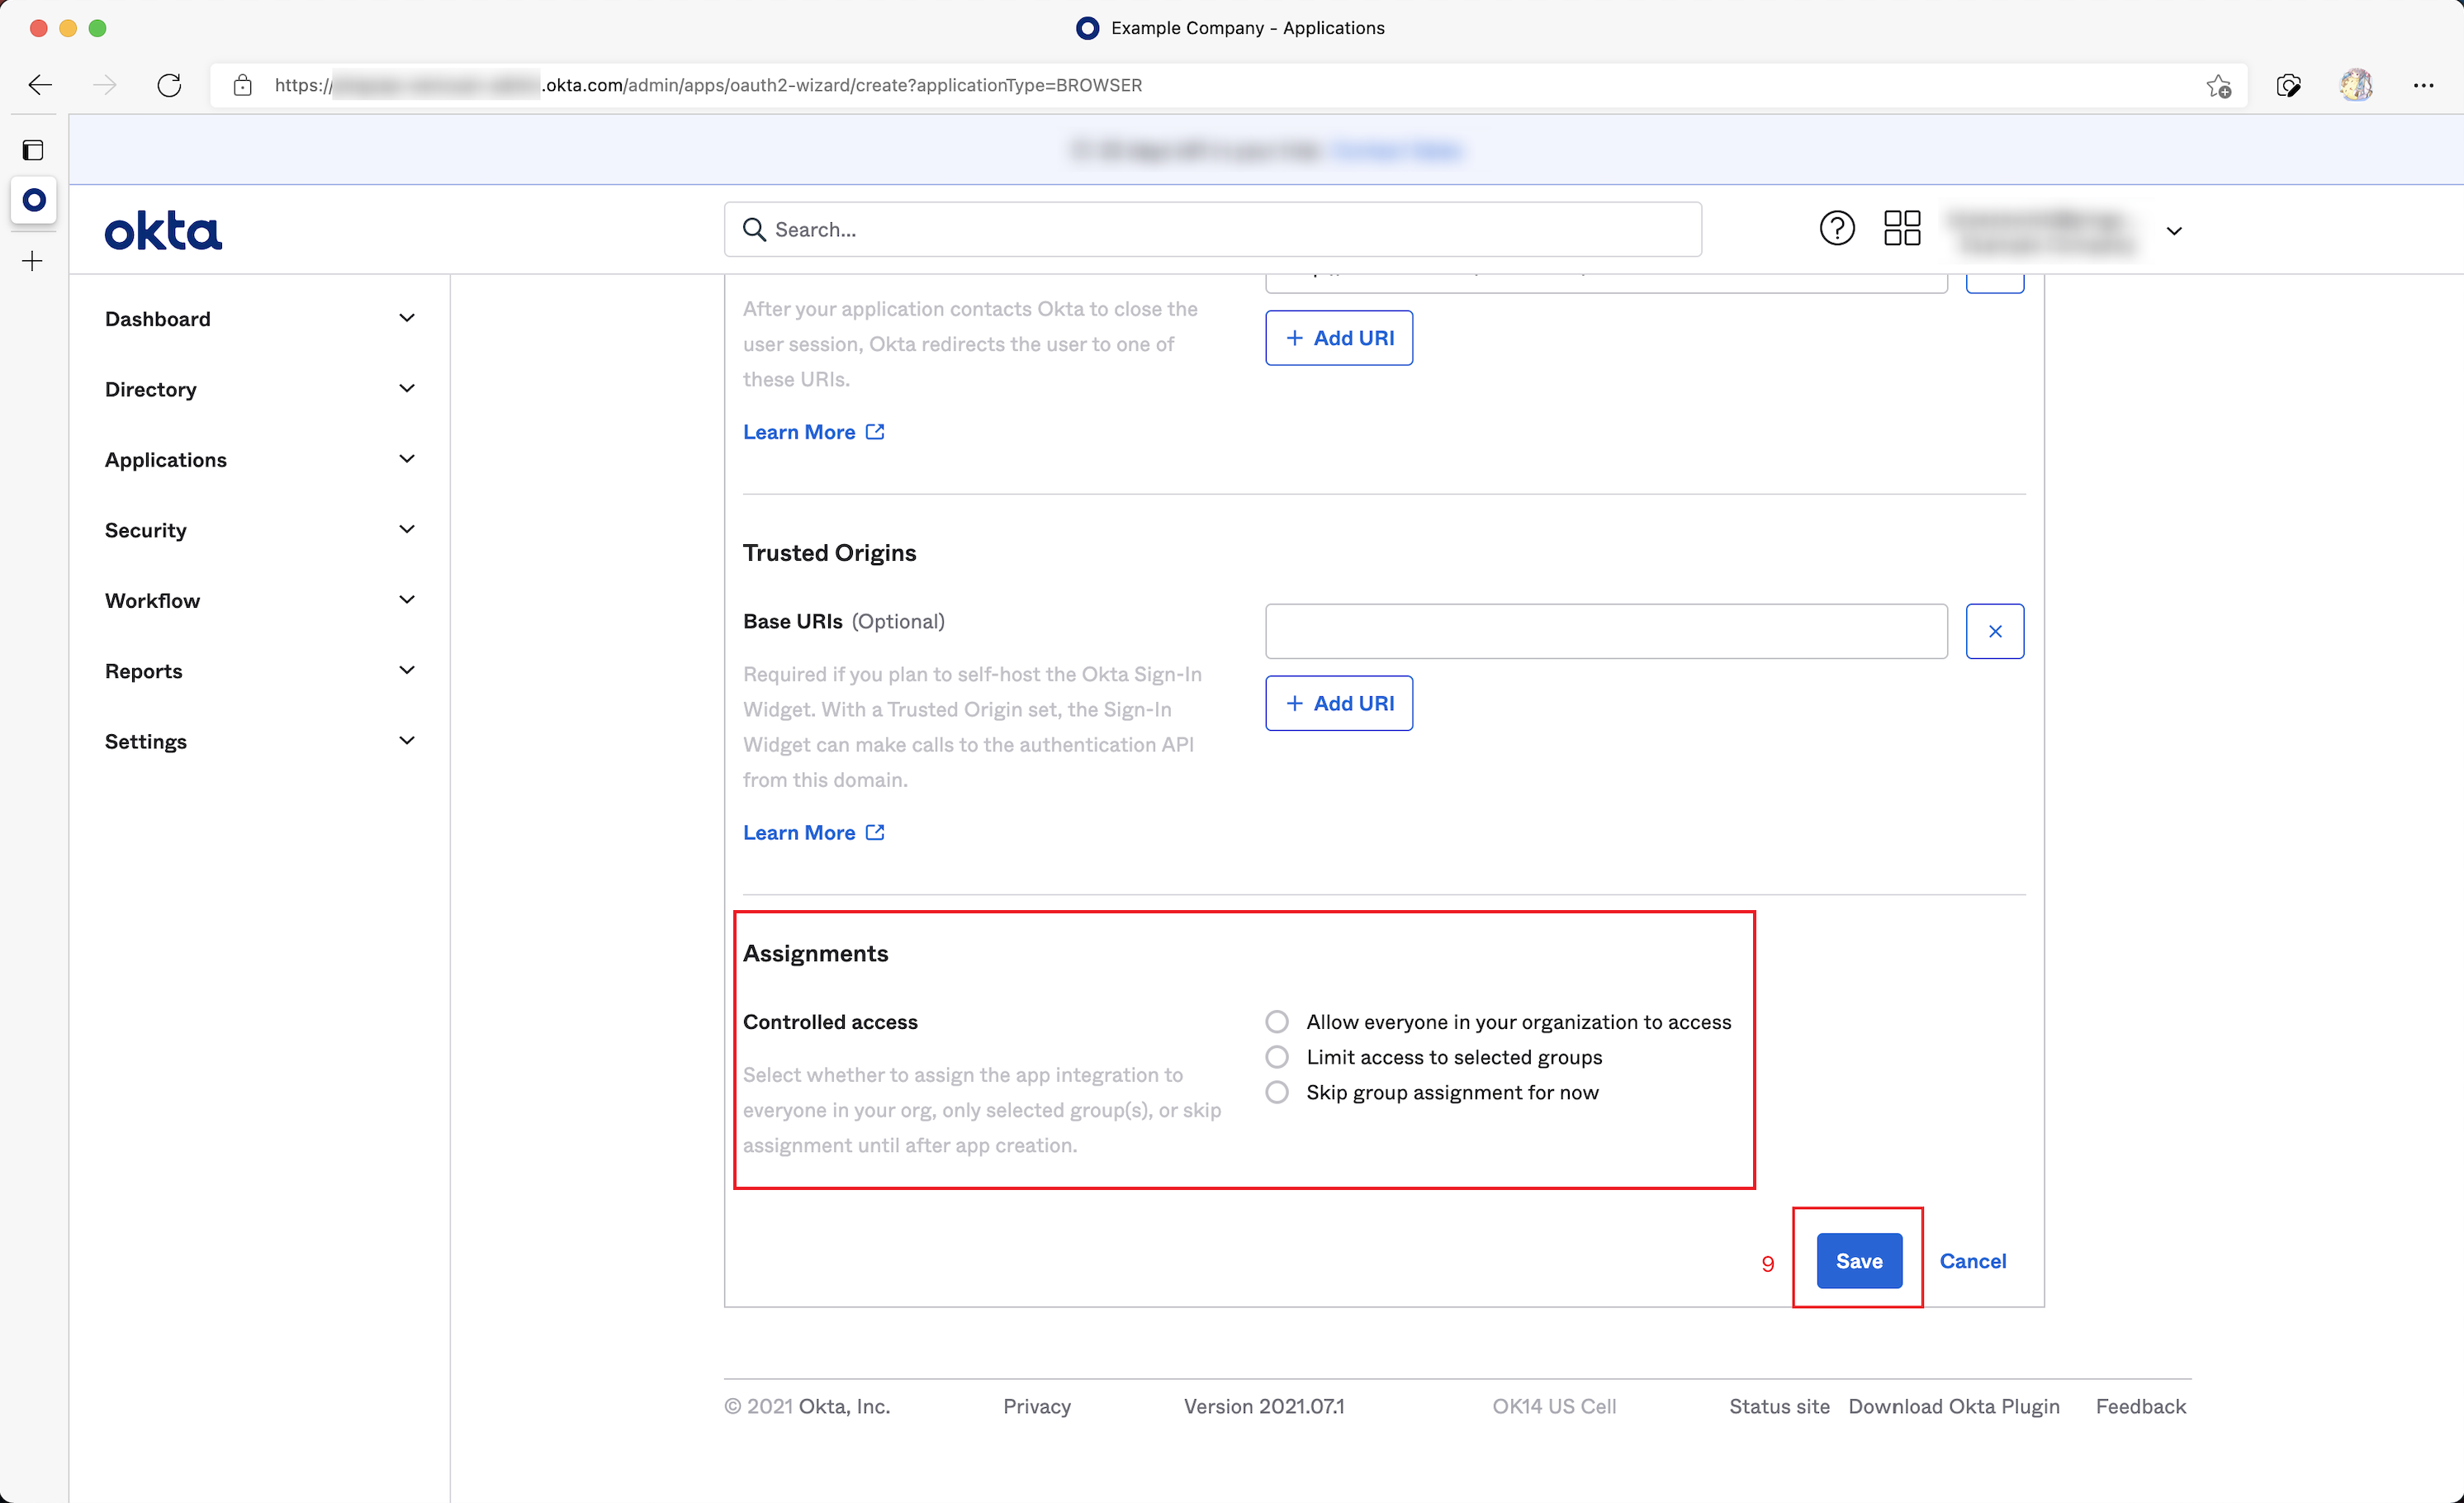Viewport: 2464px width, 1503px height.
Task: Expand the Dashboard menu chevron
Action: point(407,318)
